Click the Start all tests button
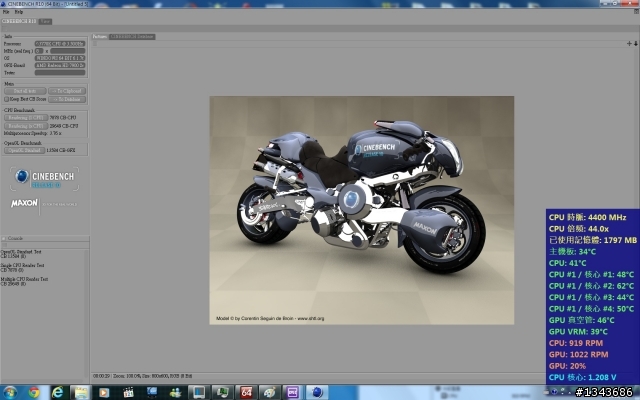 click(x=25, y=91)
